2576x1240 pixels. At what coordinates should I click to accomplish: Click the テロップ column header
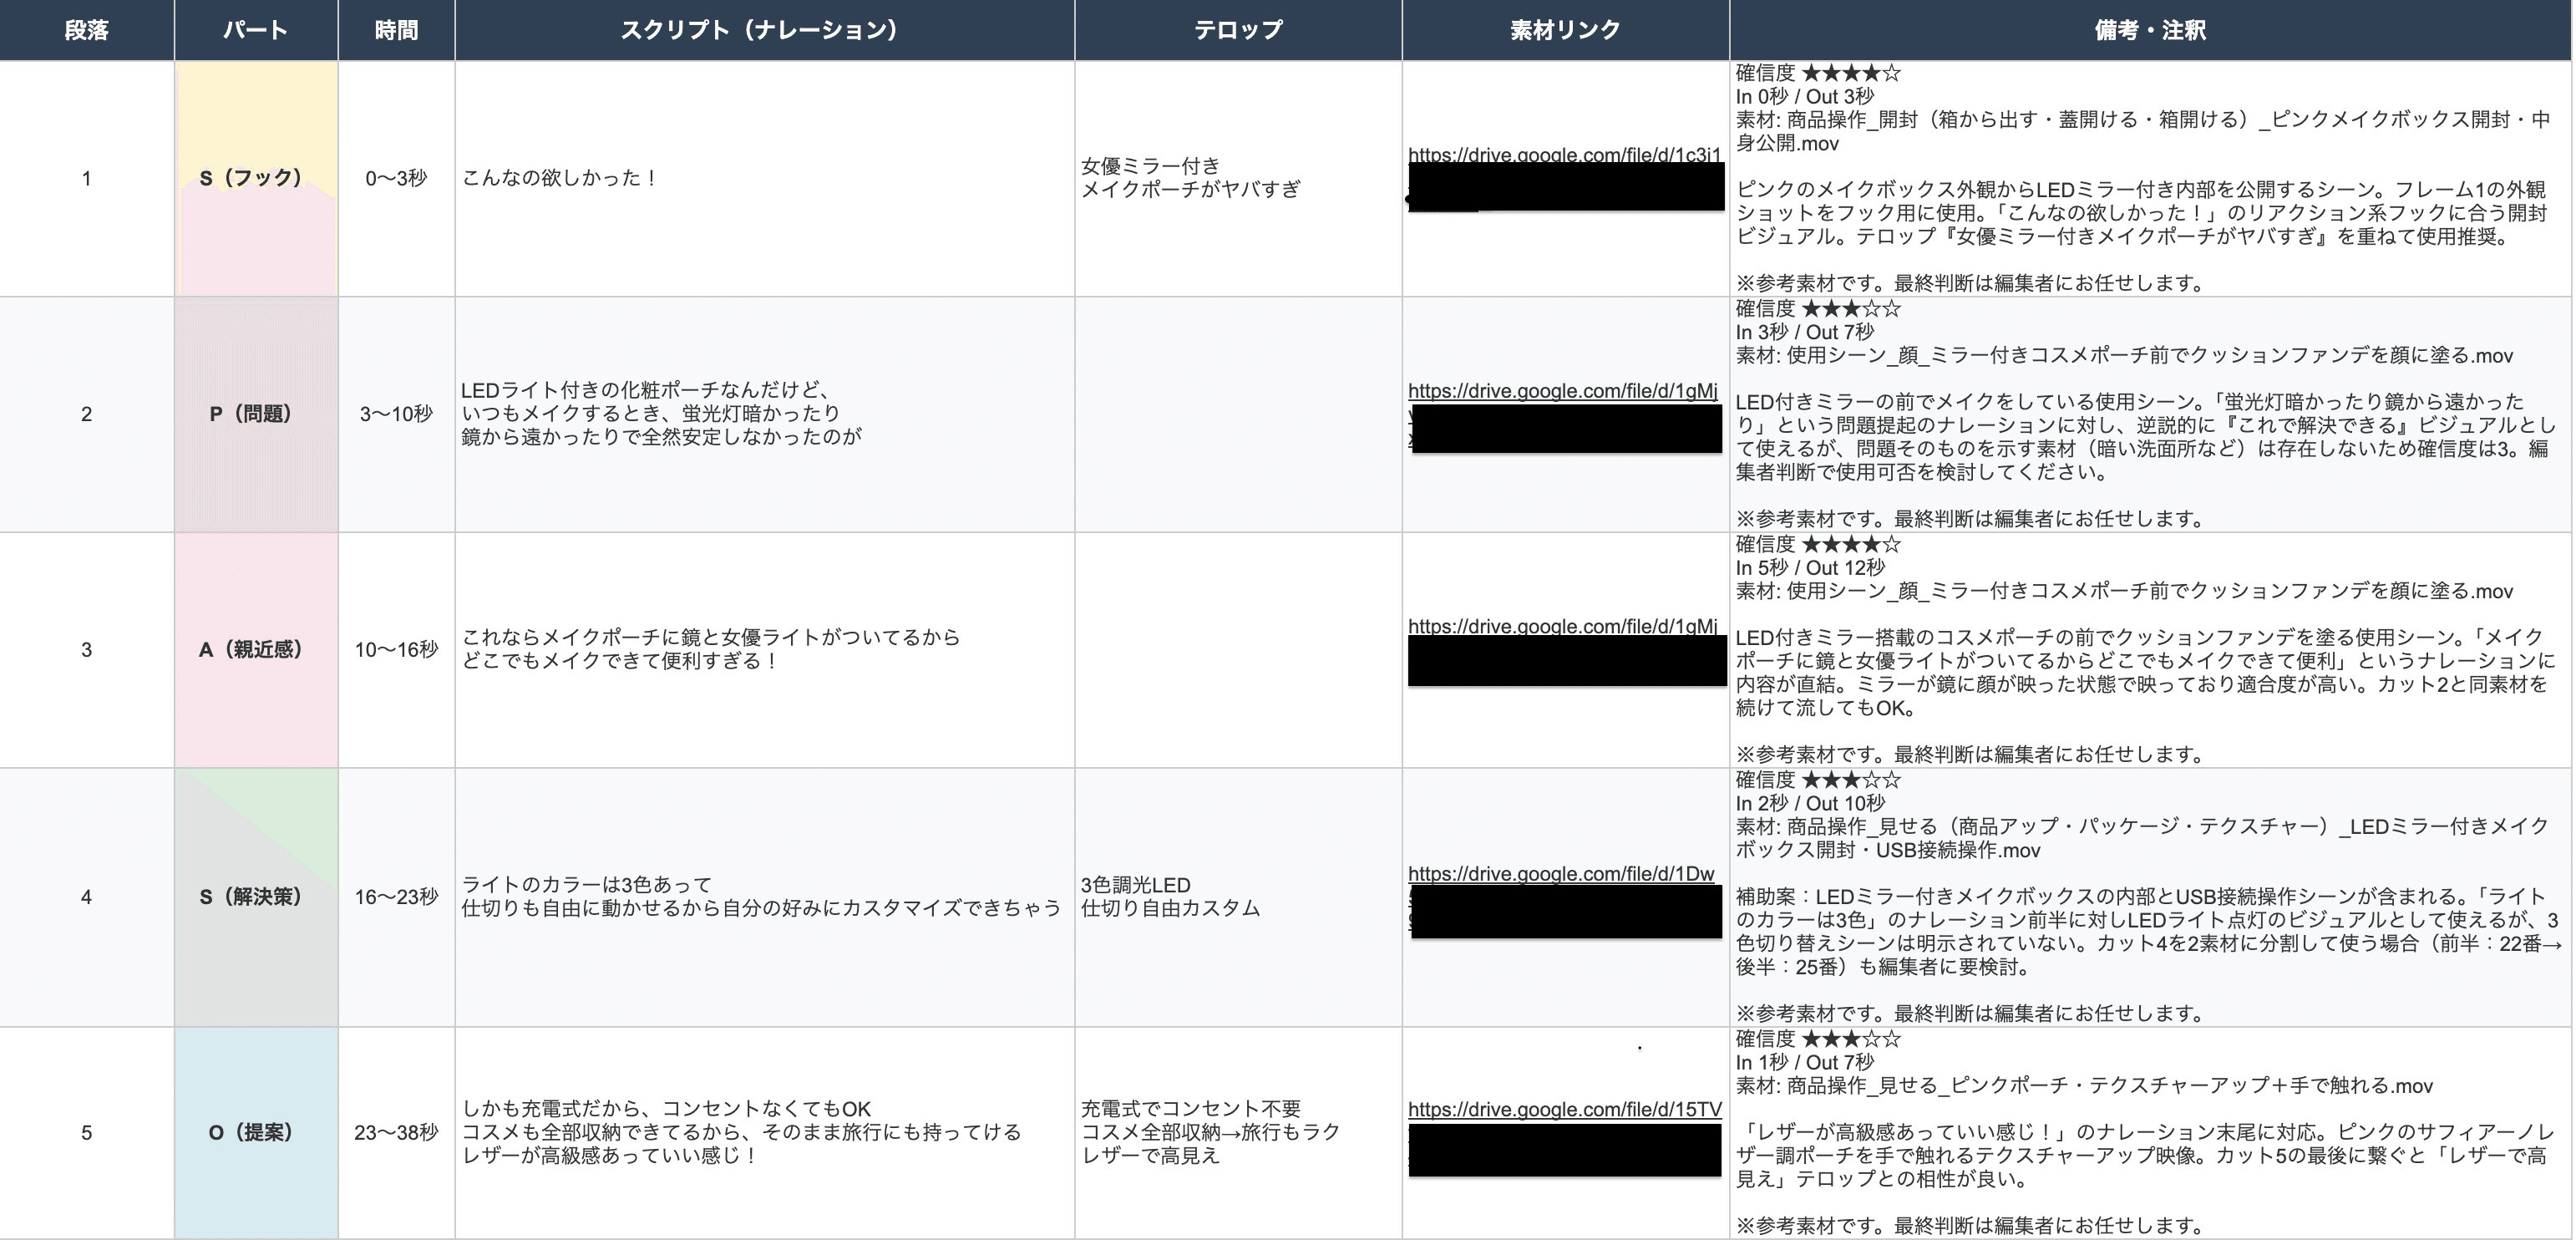1238,30
